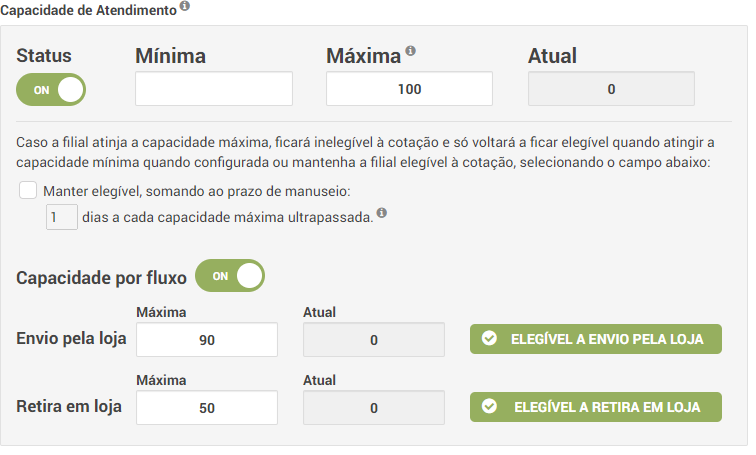Check the Manter elegível checkbox
Screen dimensions: 756x455
pos(28,190)
